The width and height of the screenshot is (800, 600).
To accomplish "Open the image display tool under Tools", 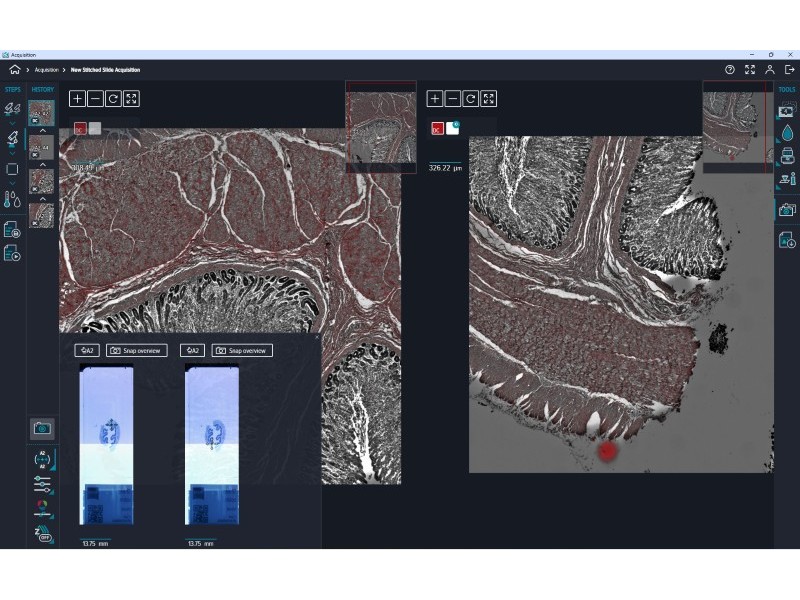I will (787, 110).
